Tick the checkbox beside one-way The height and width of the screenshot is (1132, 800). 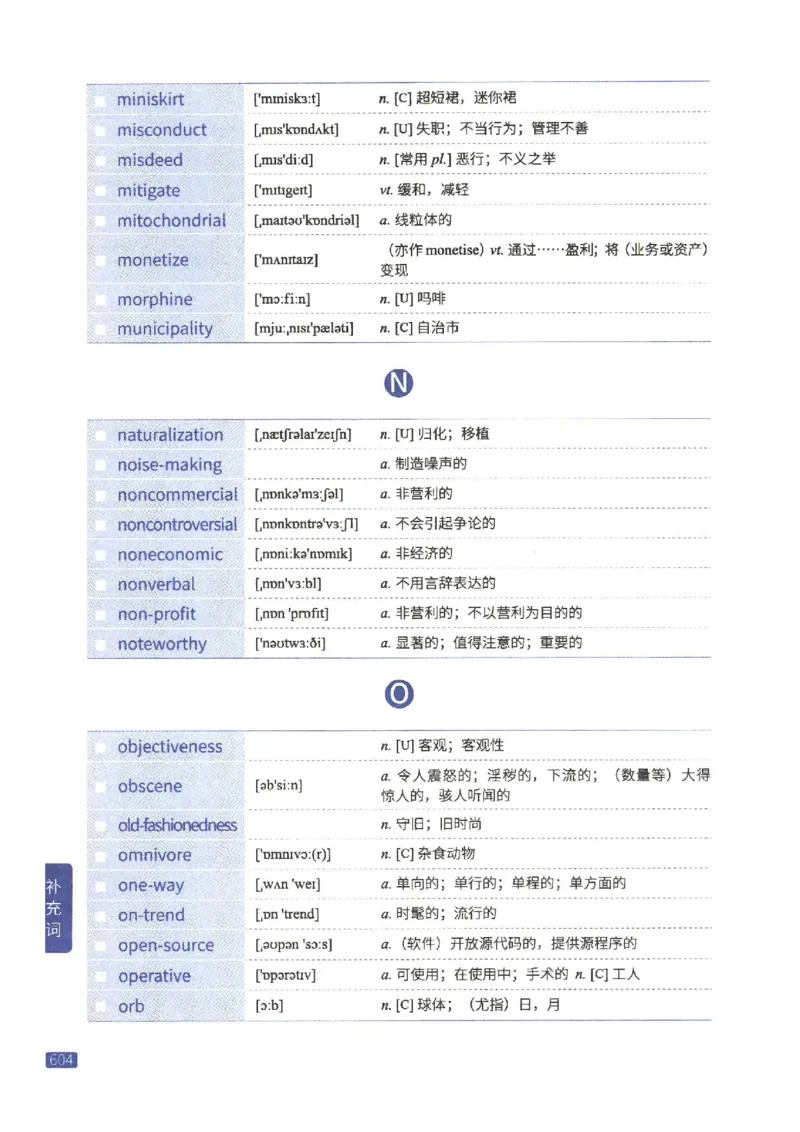click(100, 885)
